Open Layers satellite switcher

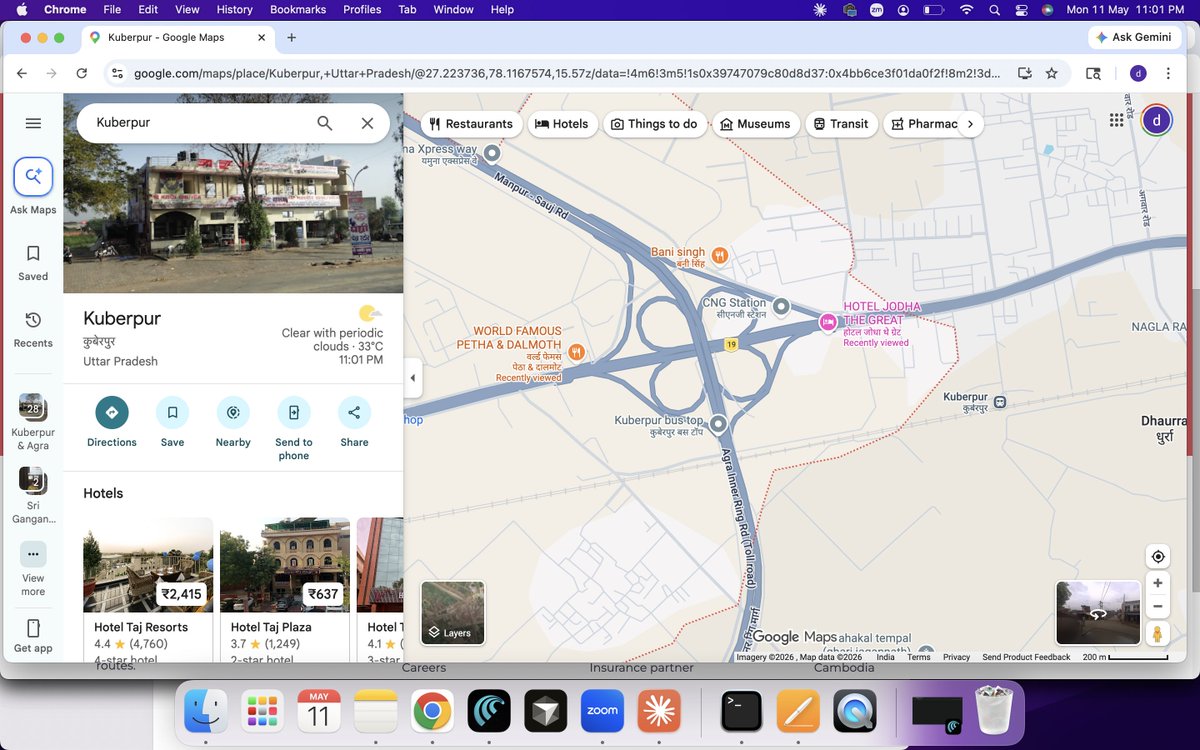[453, 612]
